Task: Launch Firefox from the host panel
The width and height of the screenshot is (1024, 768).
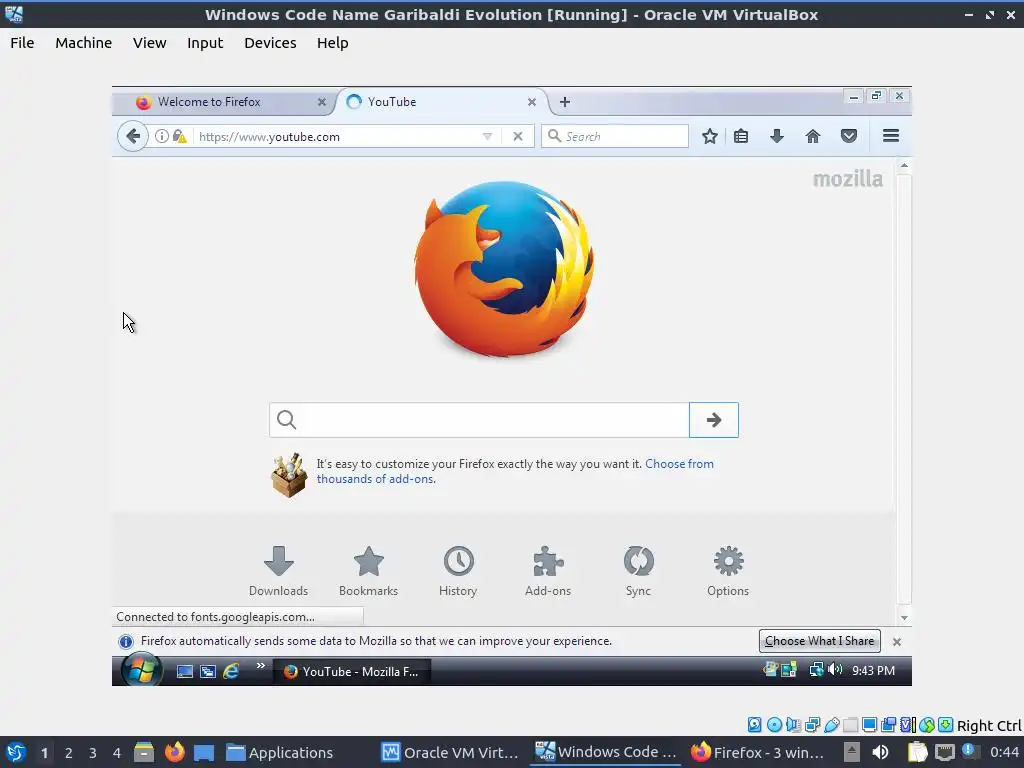Action: (x=174, y=752)
